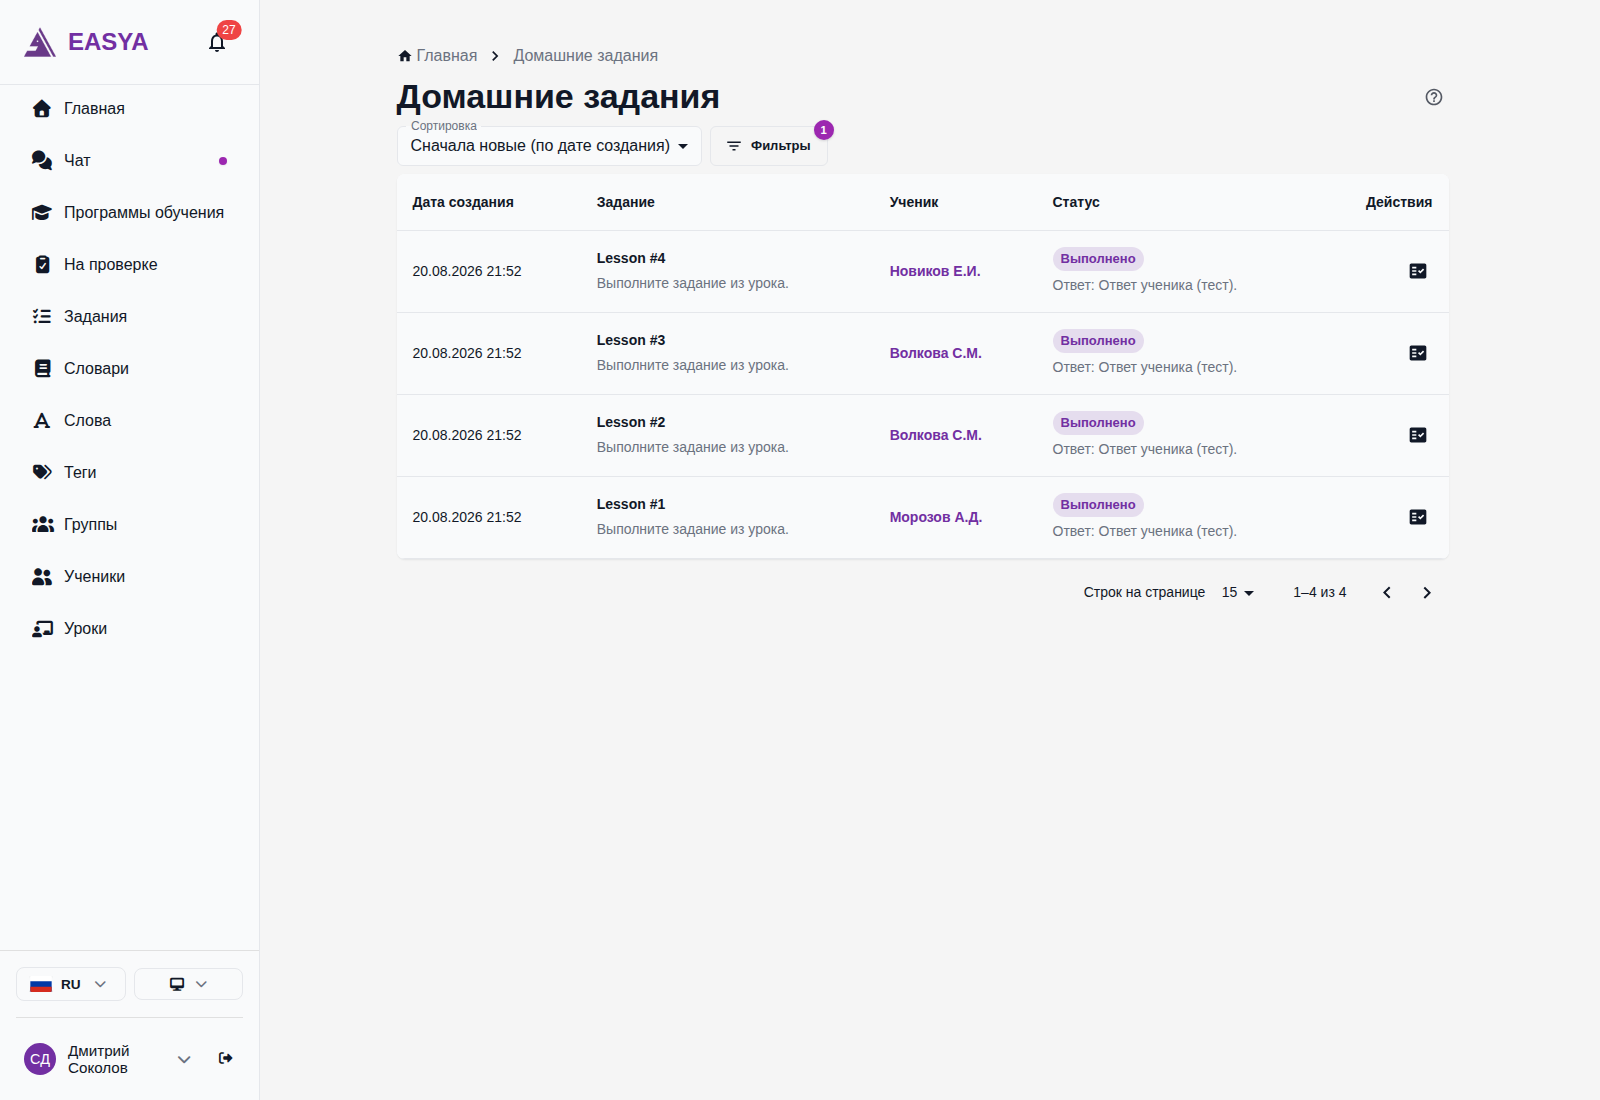Click the Lesson #1 task title
This screenshot has height=1100, width=1600.
click(x=631, y=504)
